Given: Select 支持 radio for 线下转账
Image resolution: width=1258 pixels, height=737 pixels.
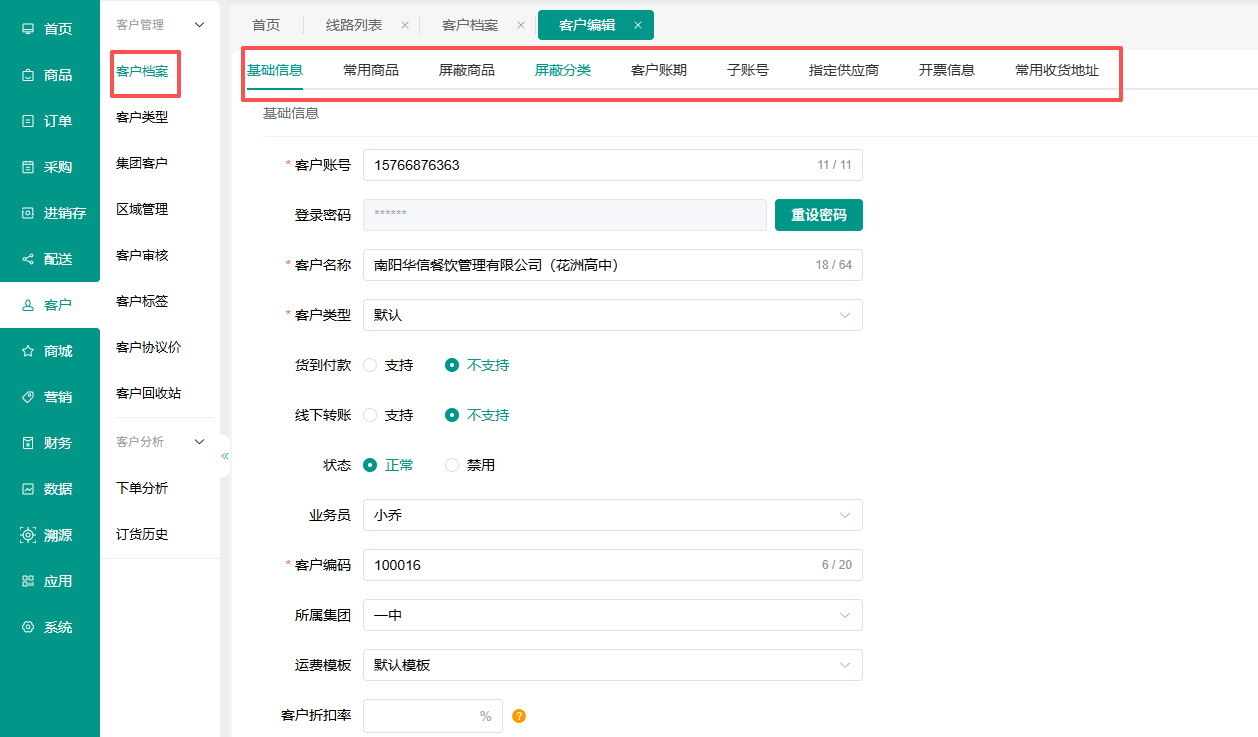Looking at the screenshot, I should (370, 415).
